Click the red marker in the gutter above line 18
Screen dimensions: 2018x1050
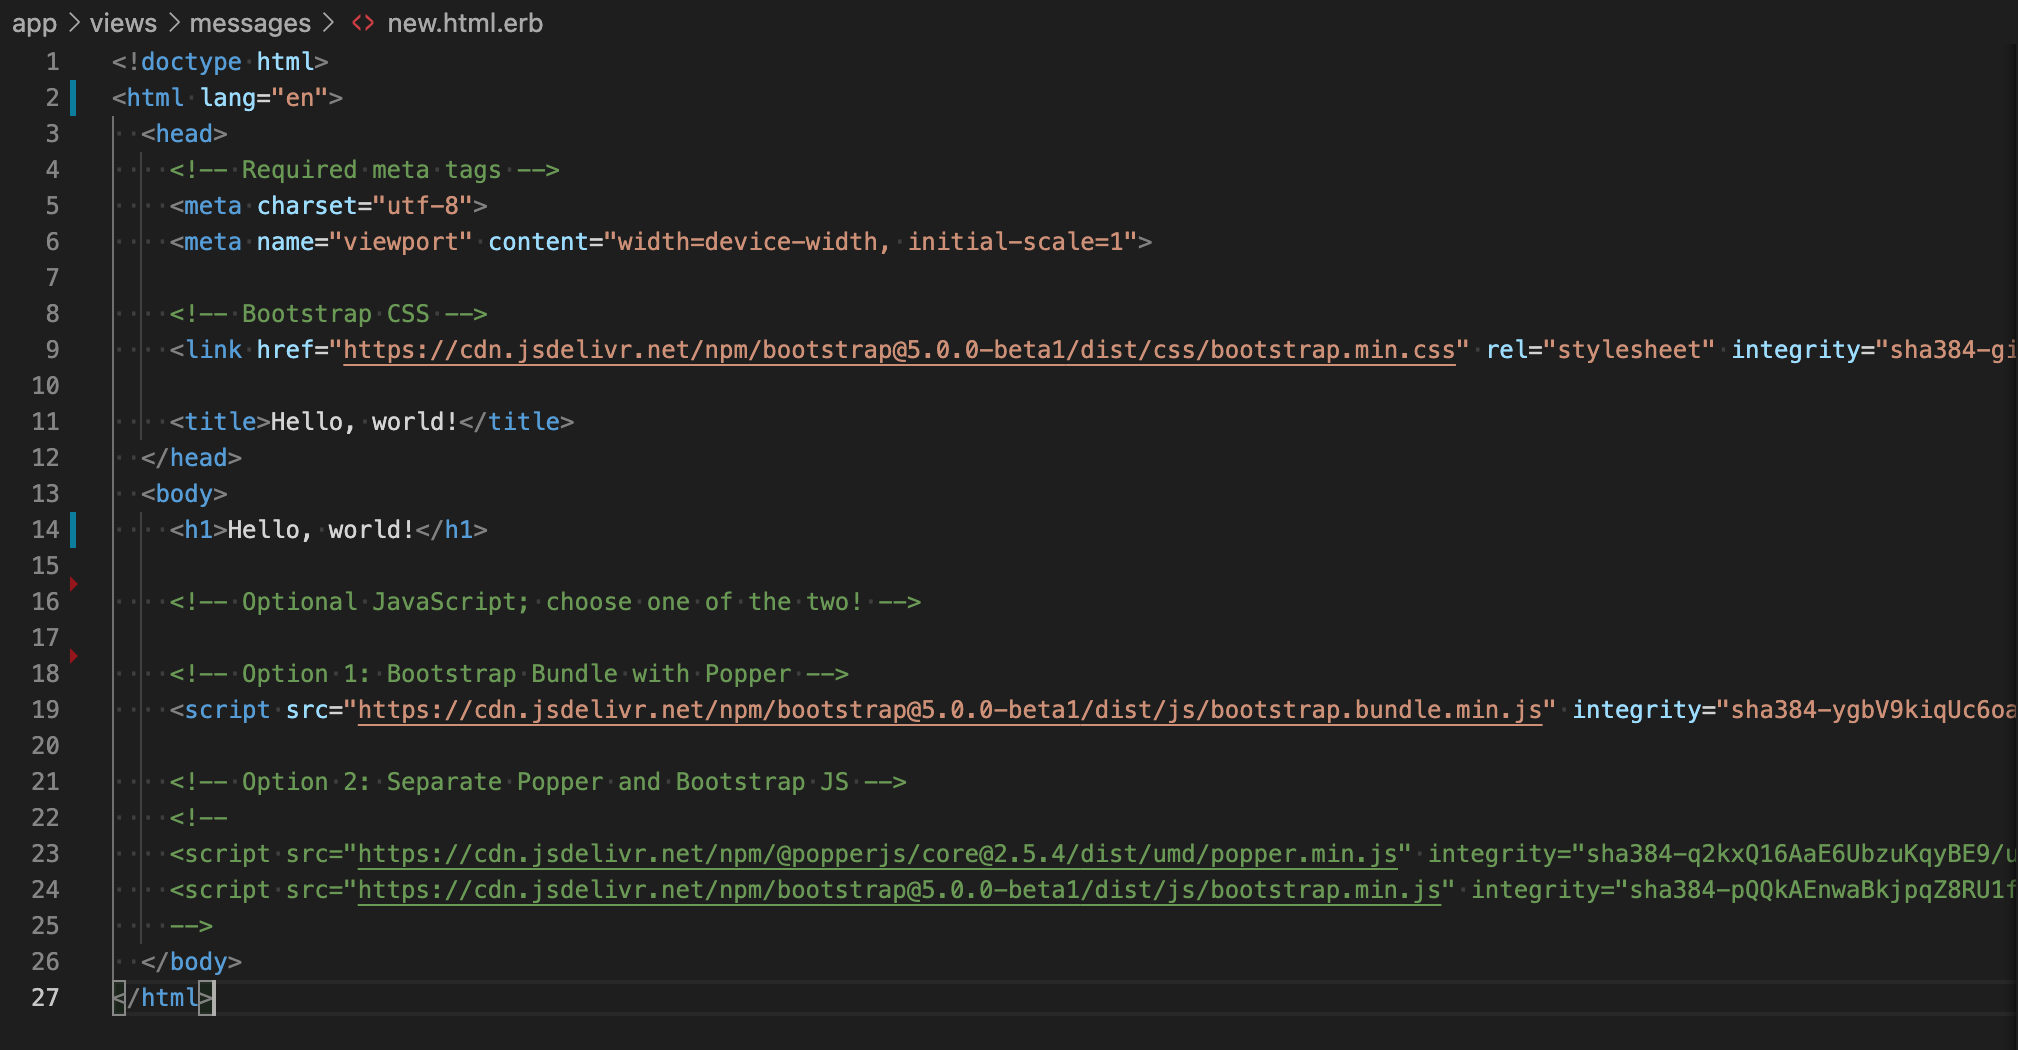click(x=73, y=656)
